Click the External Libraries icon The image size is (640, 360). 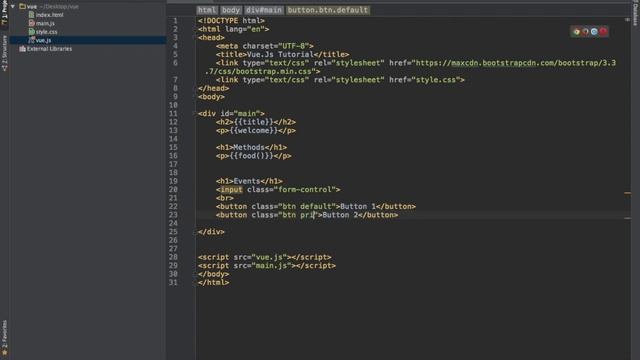click(x=22, y=49)
